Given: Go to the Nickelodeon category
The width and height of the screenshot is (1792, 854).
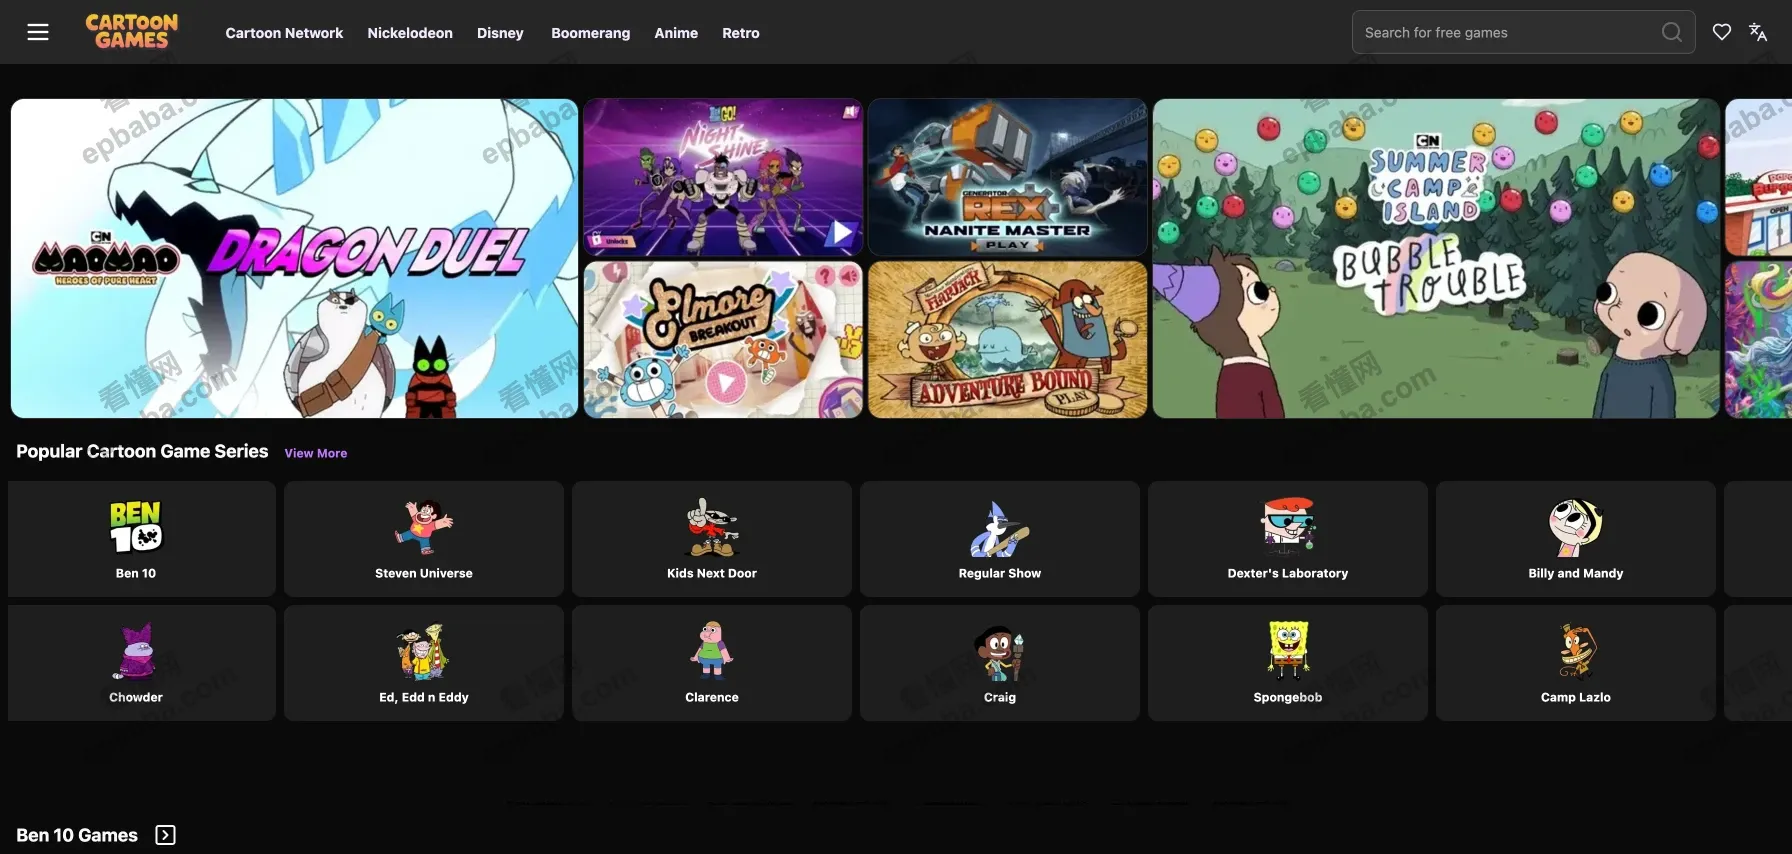Looking at the screenshot, I should tap(410, 33).
